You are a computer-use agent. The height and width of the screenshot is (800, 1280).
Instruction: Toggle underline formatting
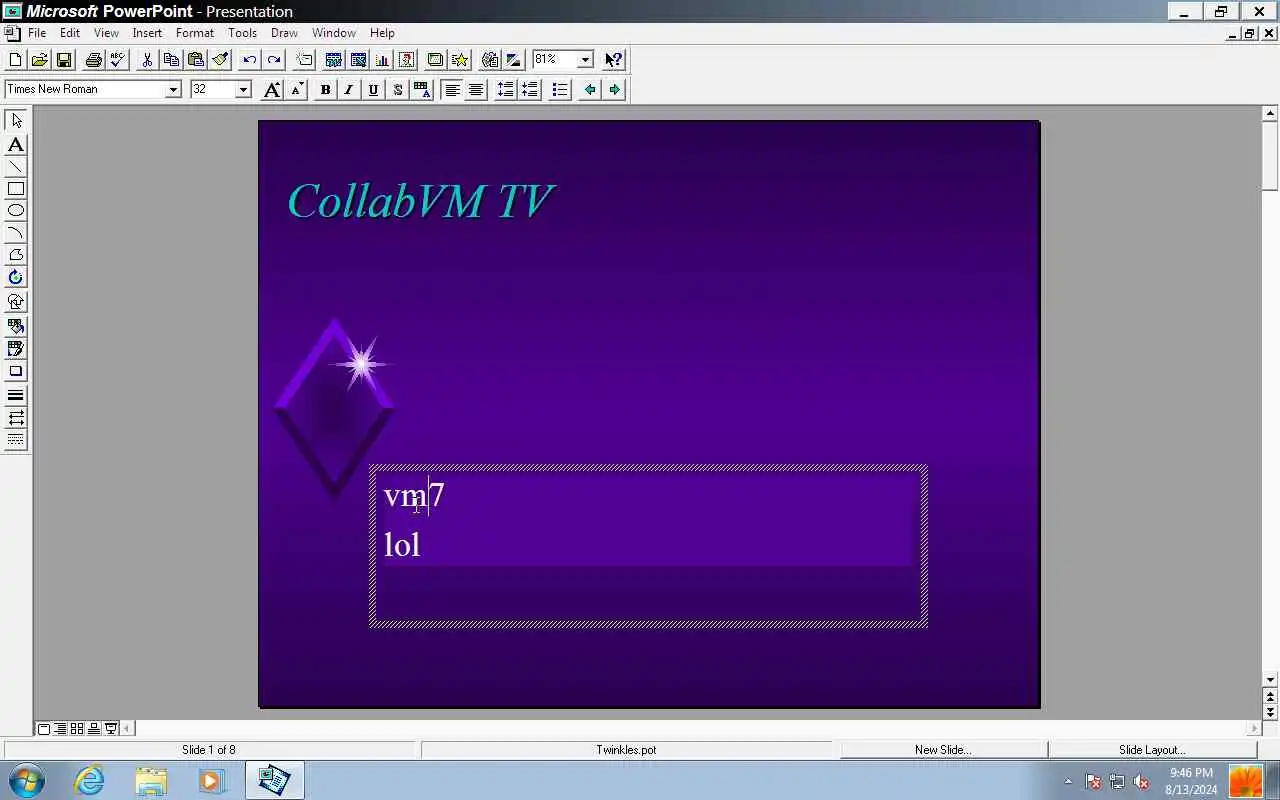(373, 90)
